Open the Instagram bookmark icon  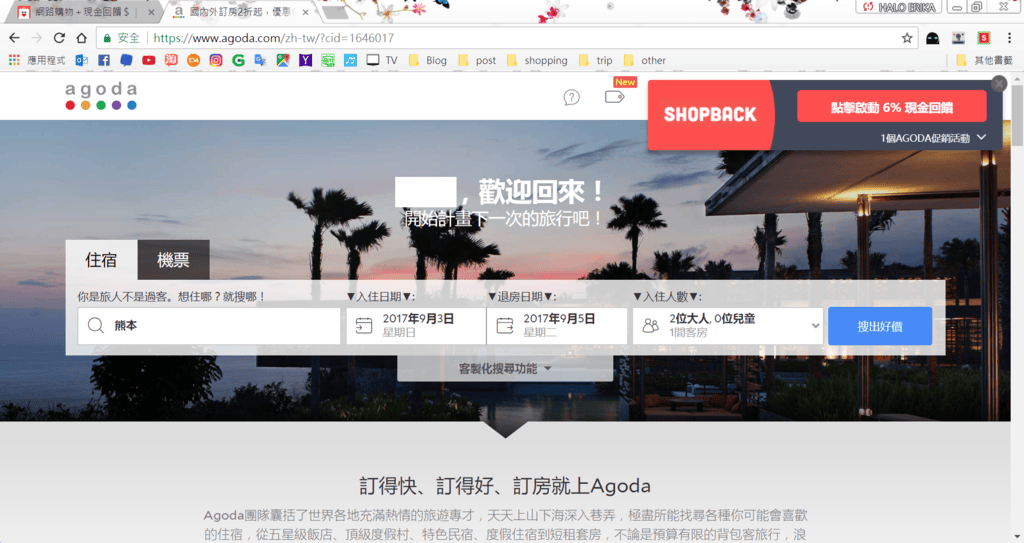click(216, 60)
